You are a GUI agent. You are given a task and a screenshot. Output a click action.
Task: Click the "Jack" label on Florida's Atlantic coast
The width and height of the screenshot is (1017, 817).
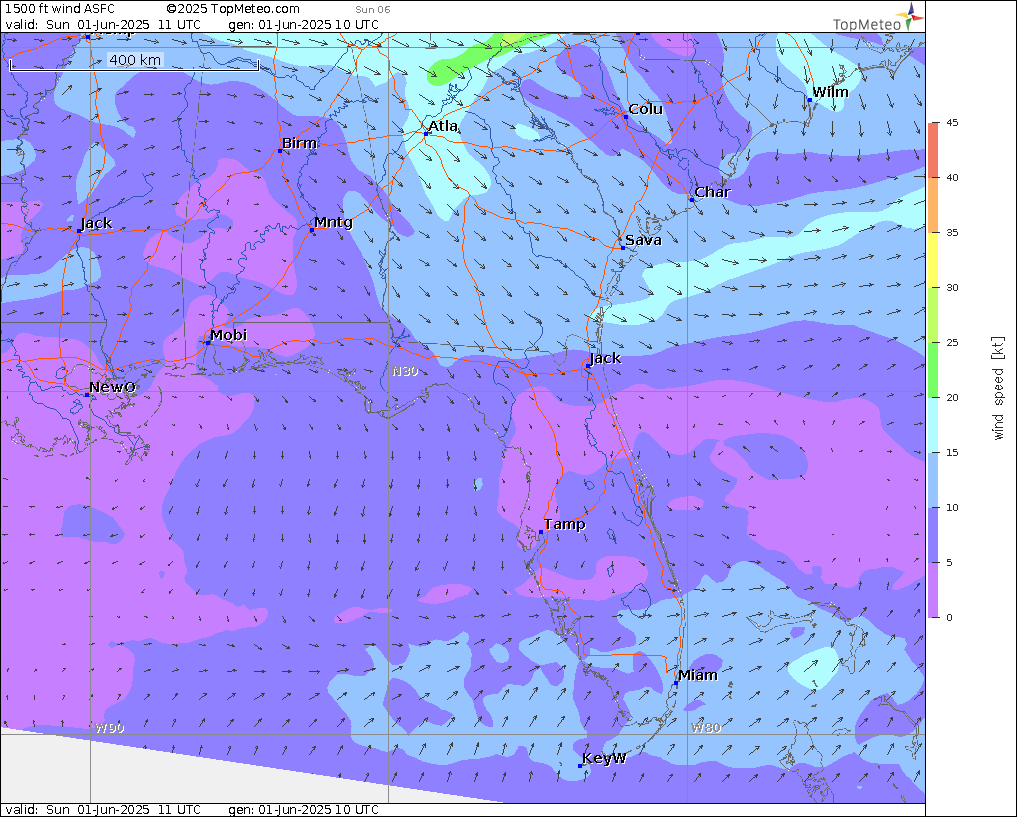pos(605,358)
